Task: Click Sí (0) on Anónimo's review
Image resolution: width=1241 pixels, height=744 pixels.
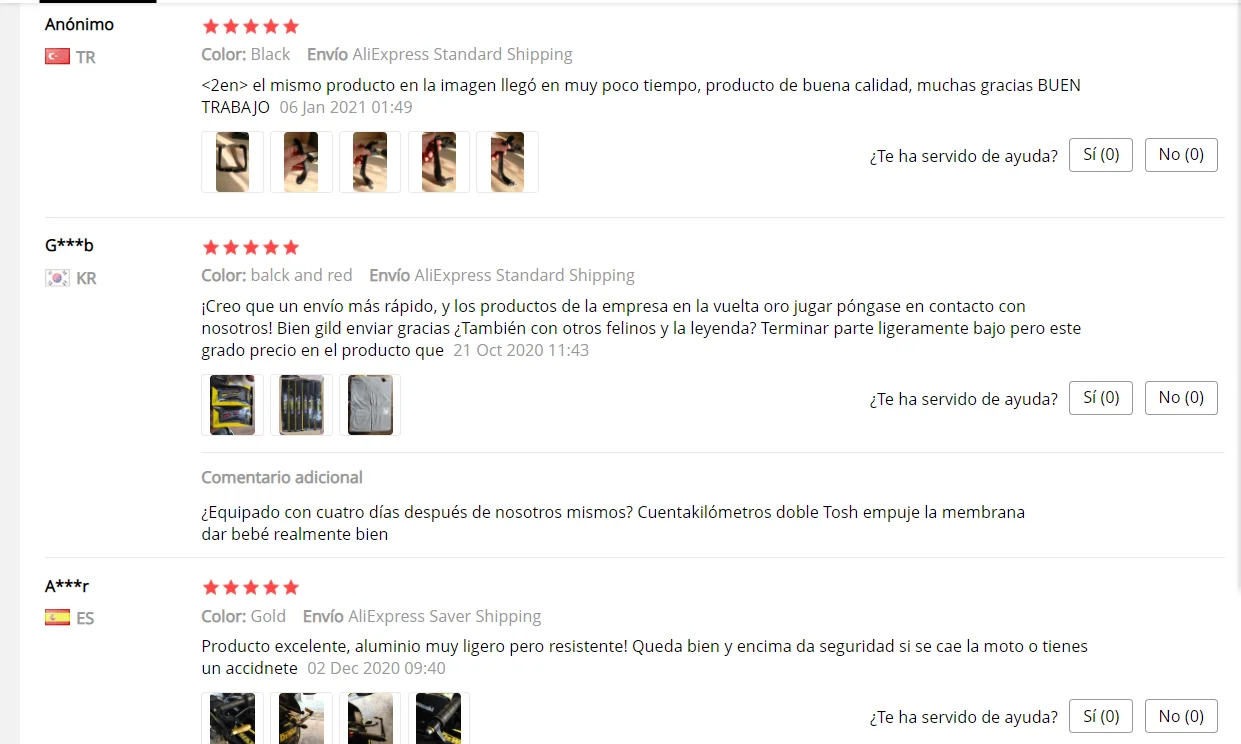Action: 1101,155
